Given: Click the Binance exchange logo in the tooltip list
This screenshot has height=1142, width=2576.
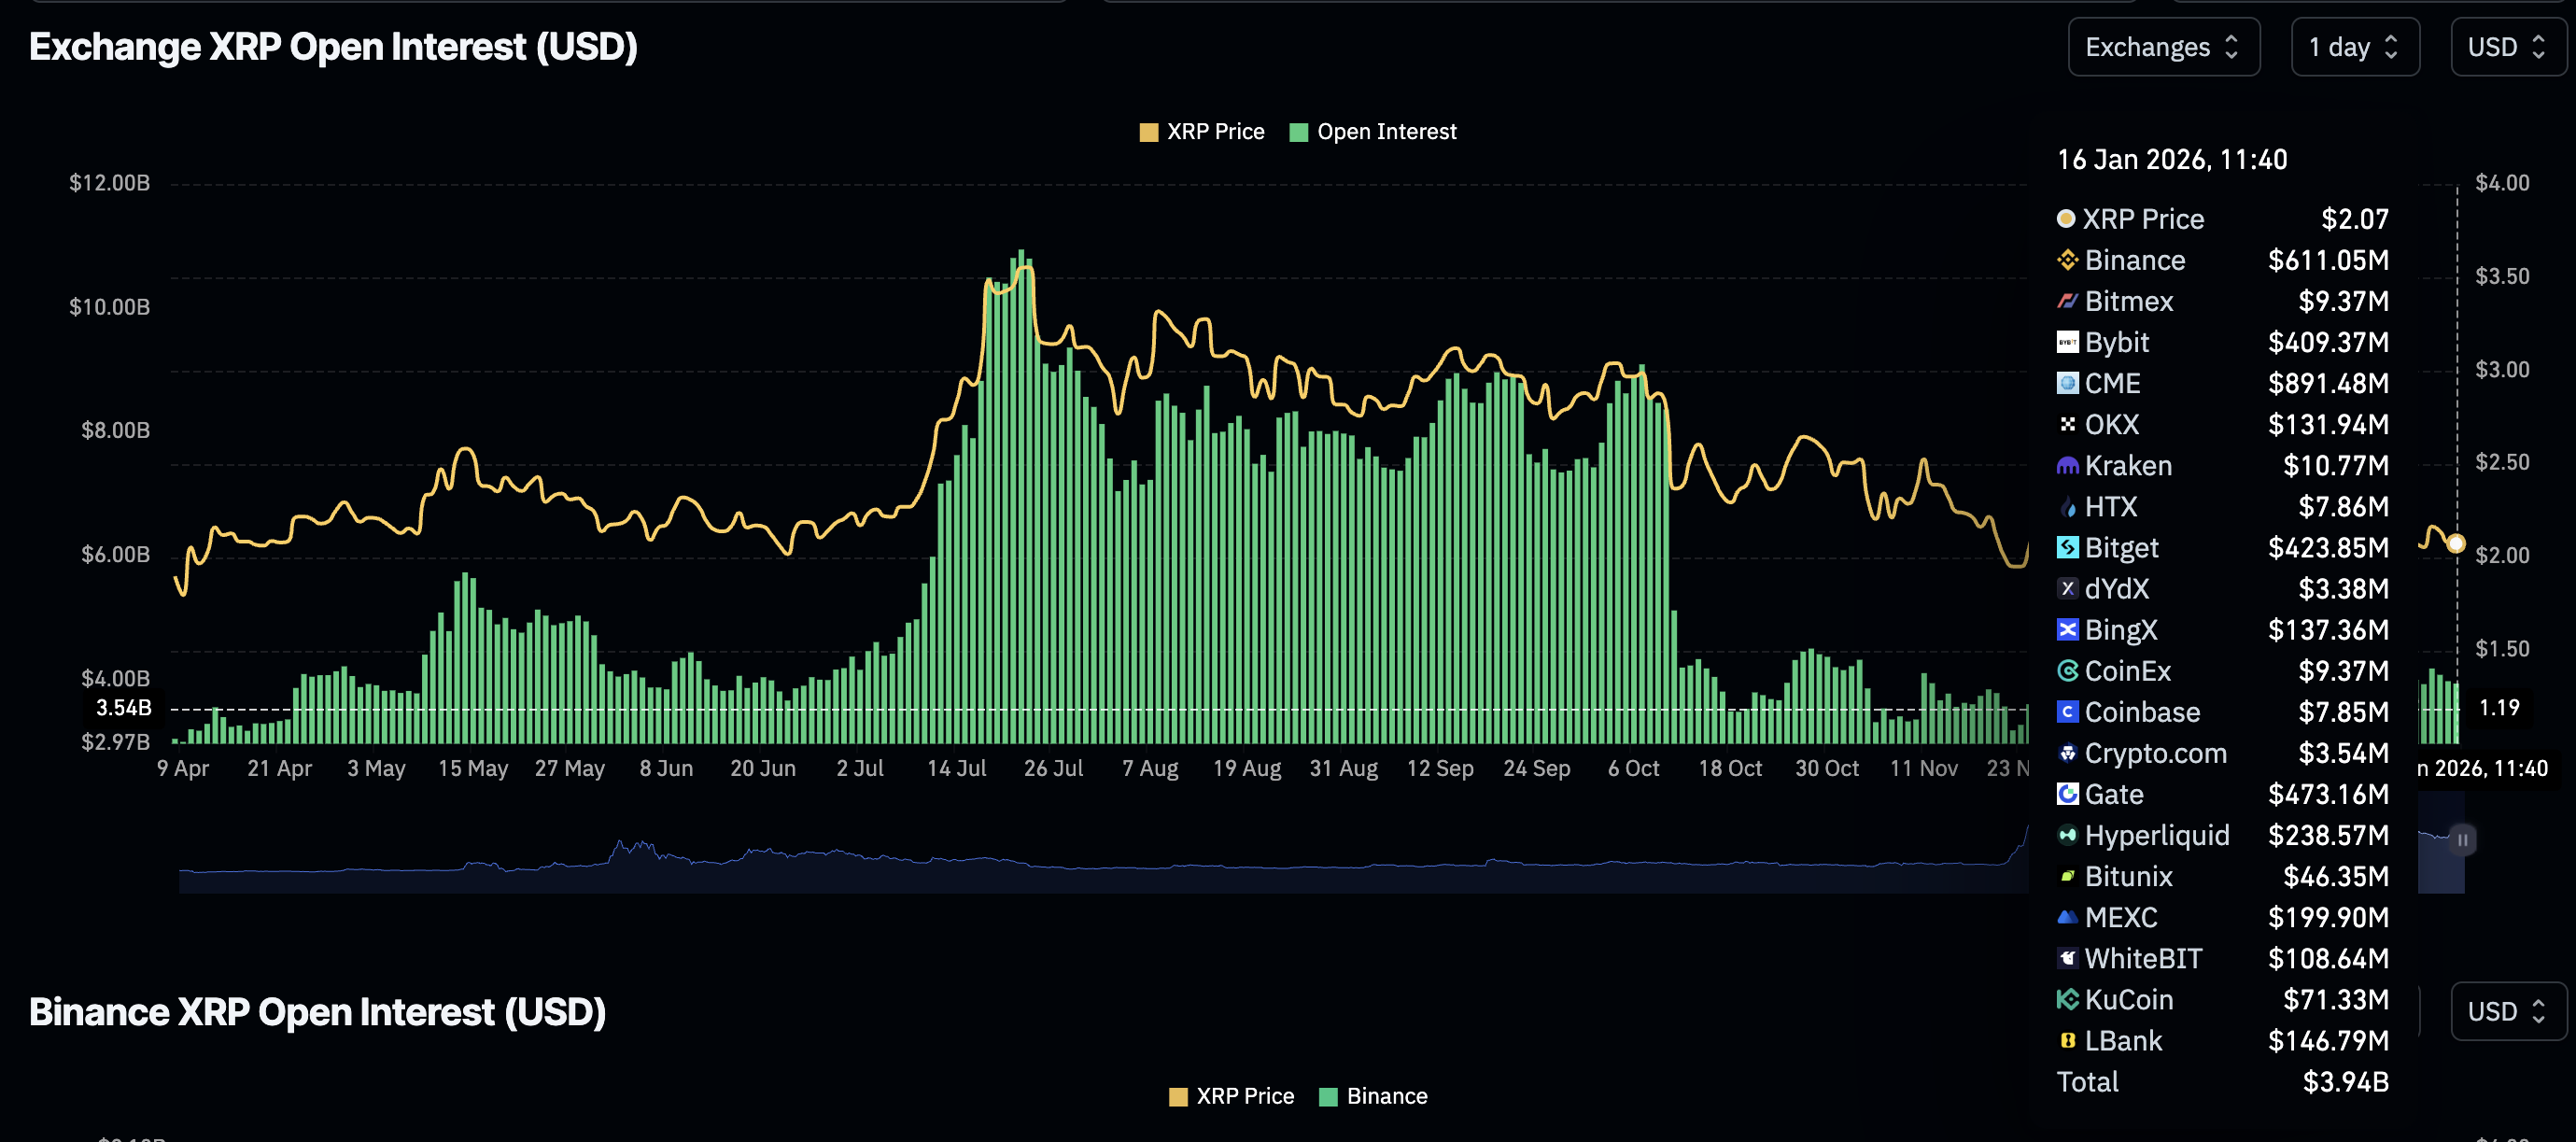Looking at the screenshot, I should click(x=2068, y=260).
